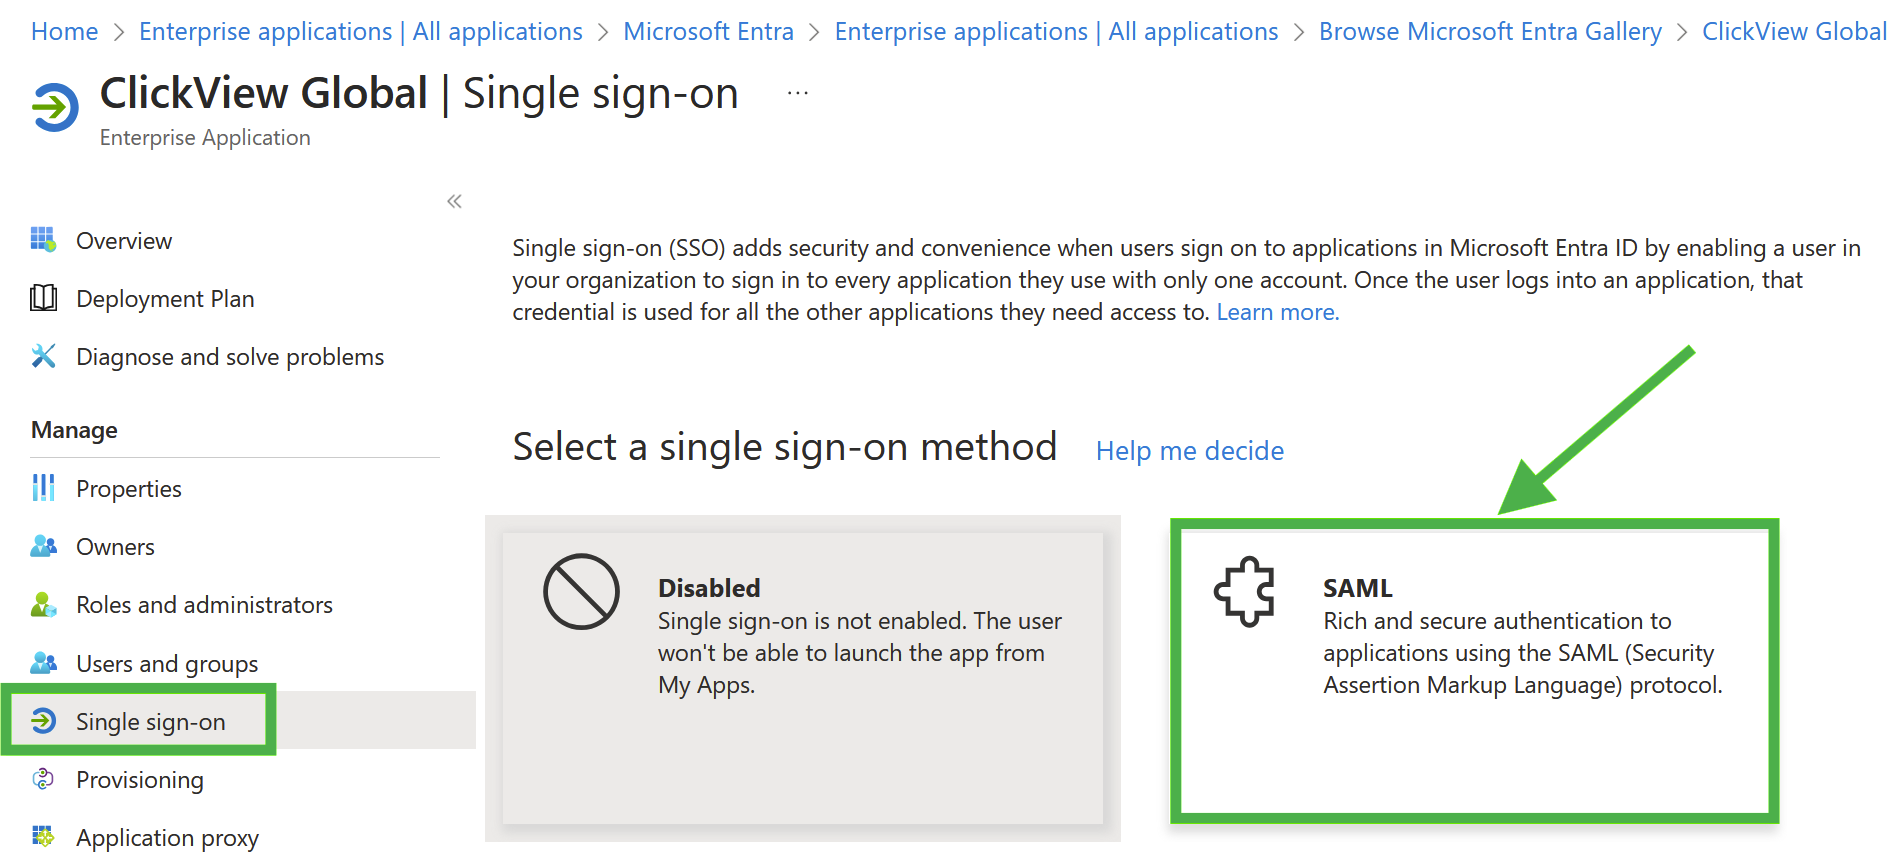Click the Users and groups icon

coord(43,663)
